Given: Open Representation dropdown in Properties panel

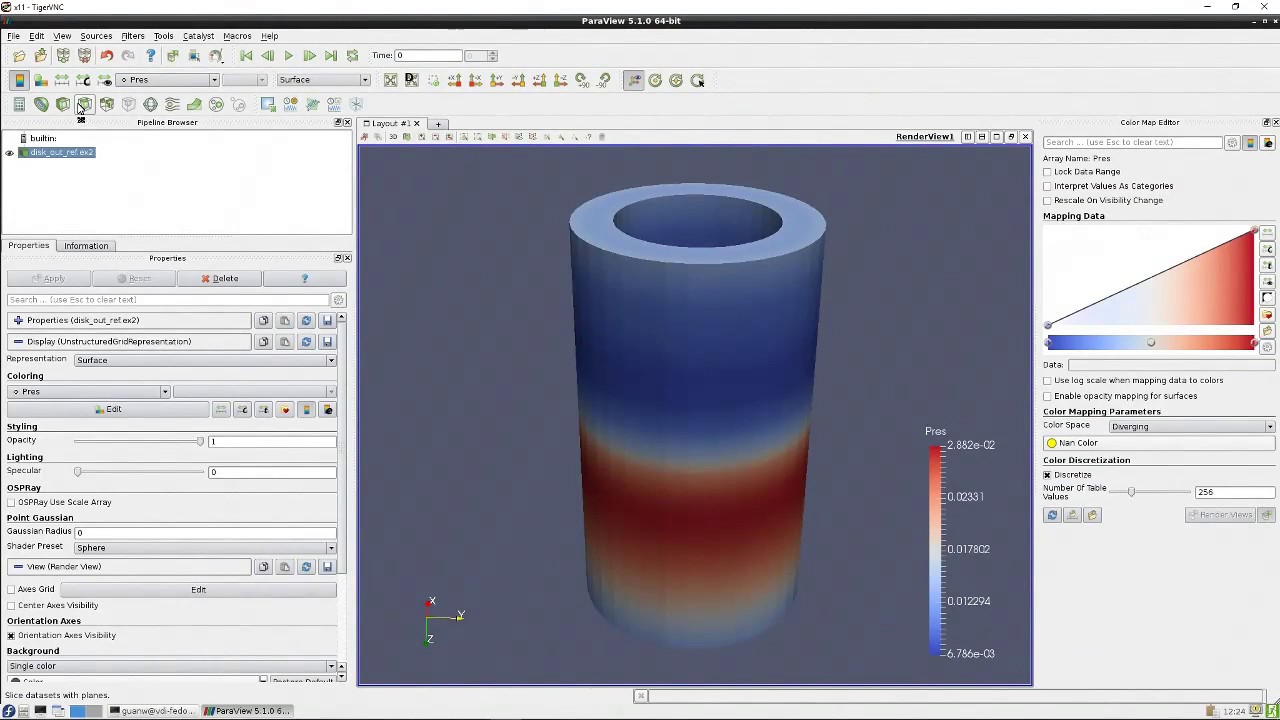Looking at the screenshot, I should (205, 360).
